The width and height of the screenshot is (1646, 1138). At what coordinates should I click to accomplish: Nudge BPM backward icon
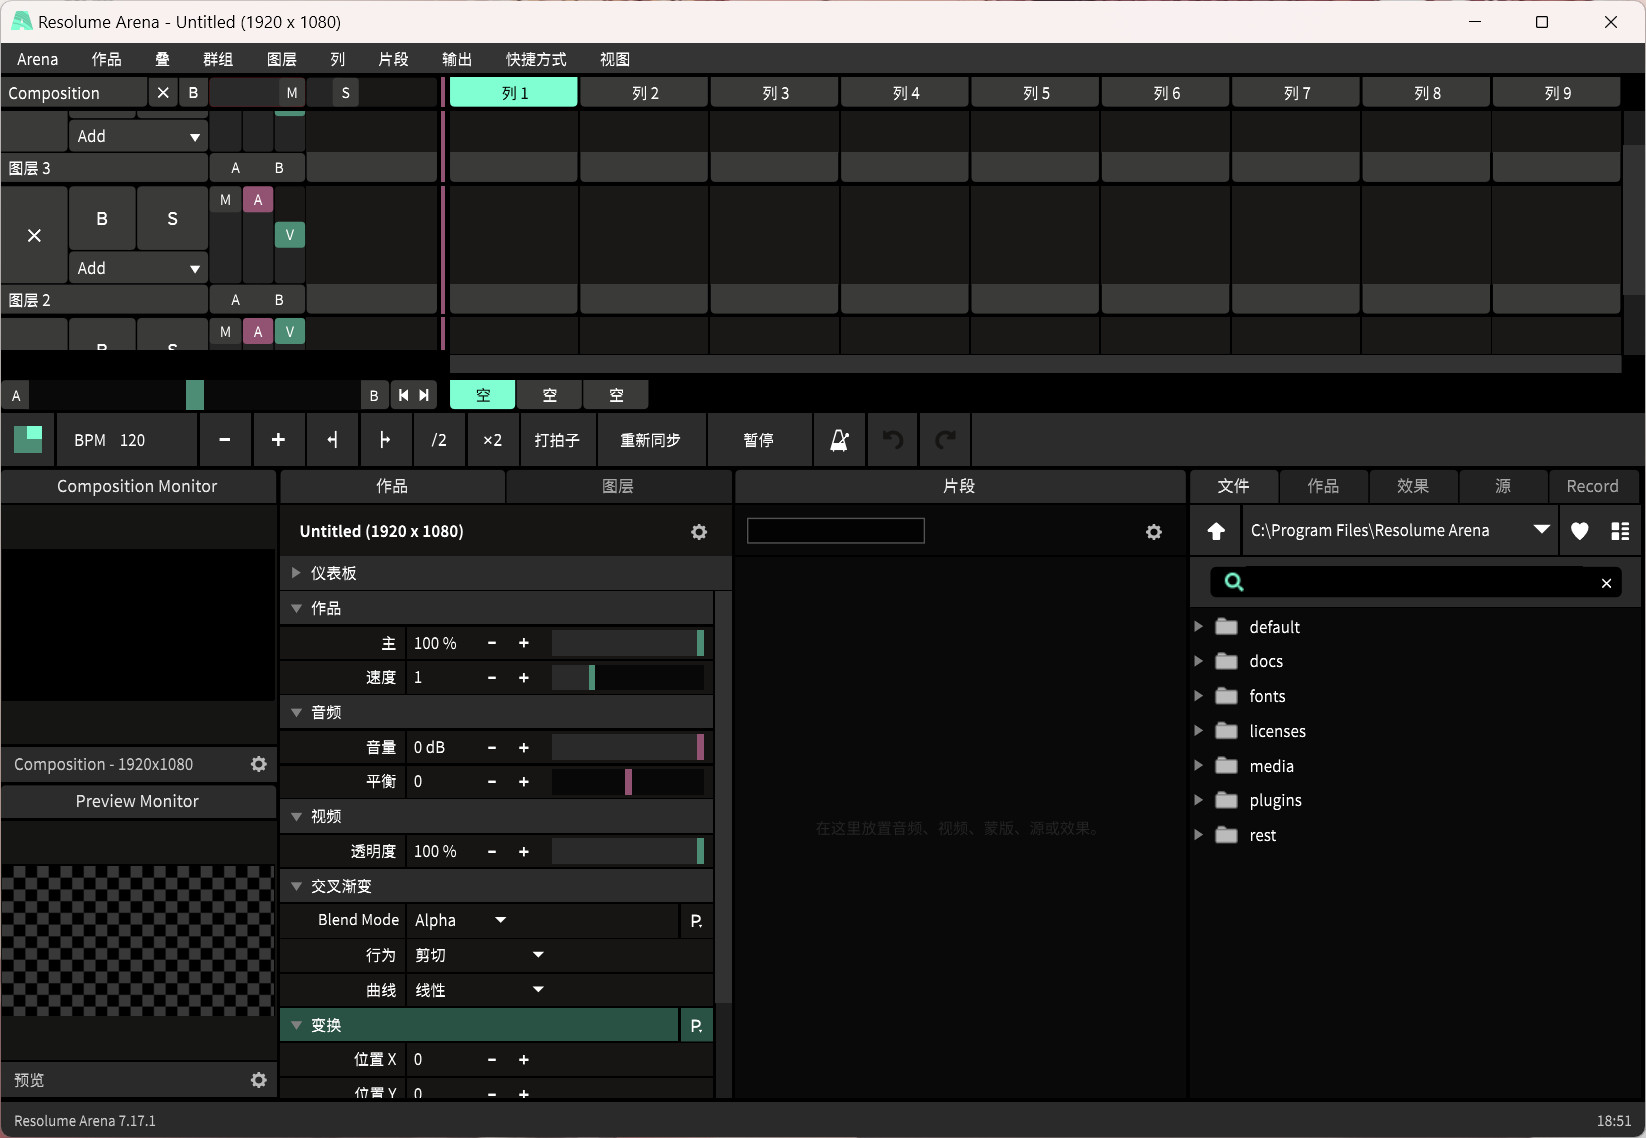pyautogui.click(x=332, y=440)
